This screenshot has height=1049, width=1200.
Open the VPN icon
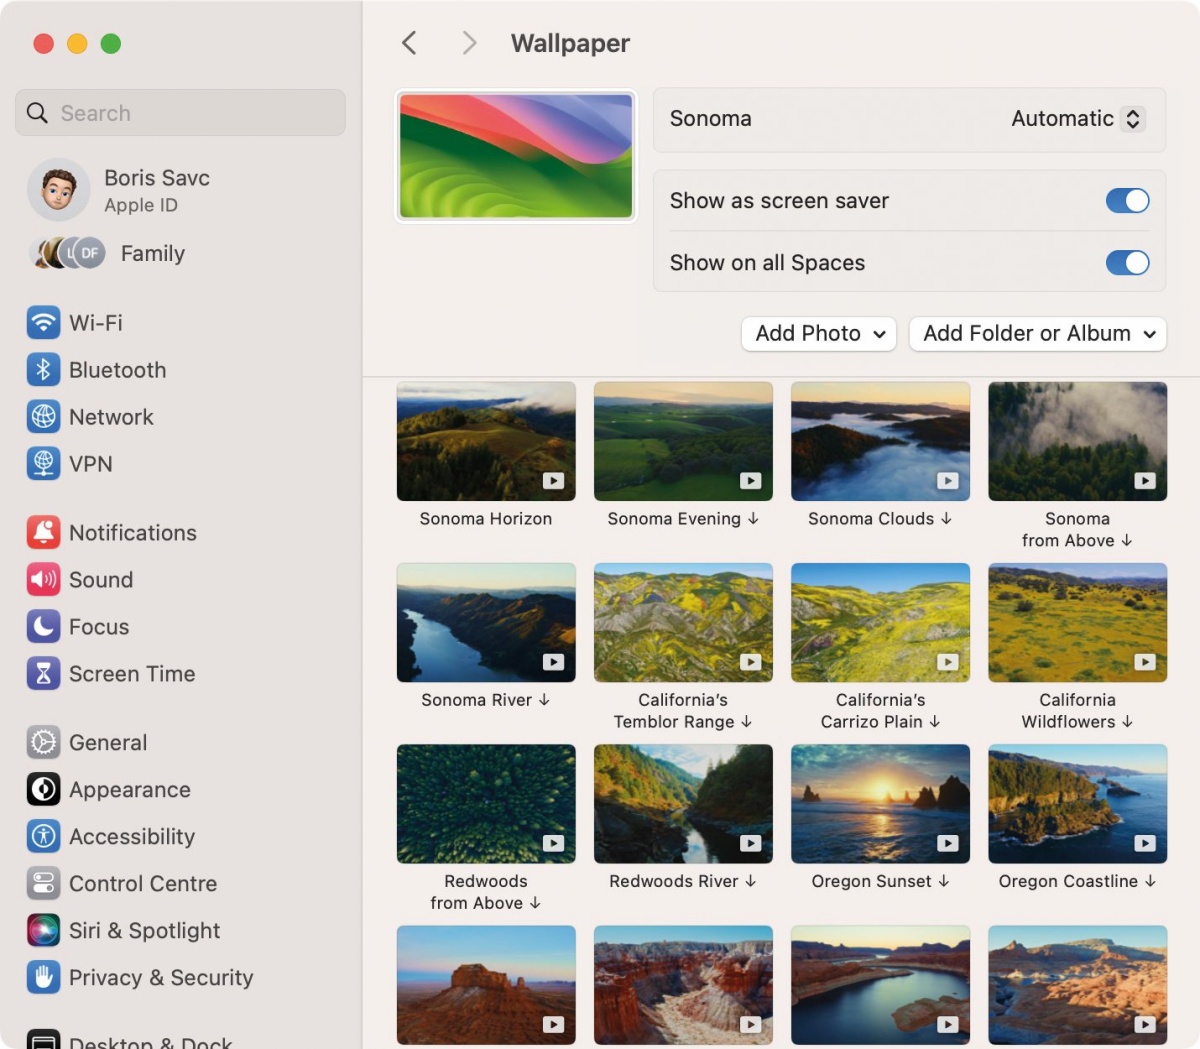click(43, 464)
